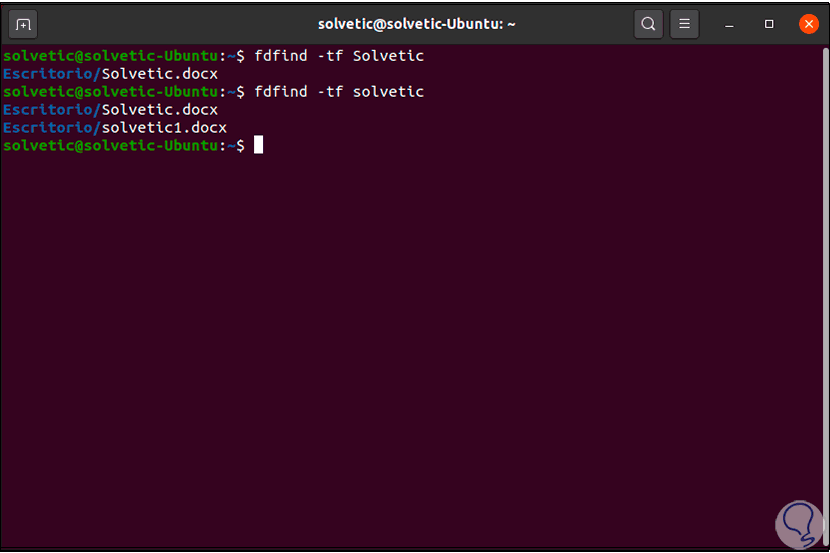Open the hamburger menu

[x=684, y=24]
